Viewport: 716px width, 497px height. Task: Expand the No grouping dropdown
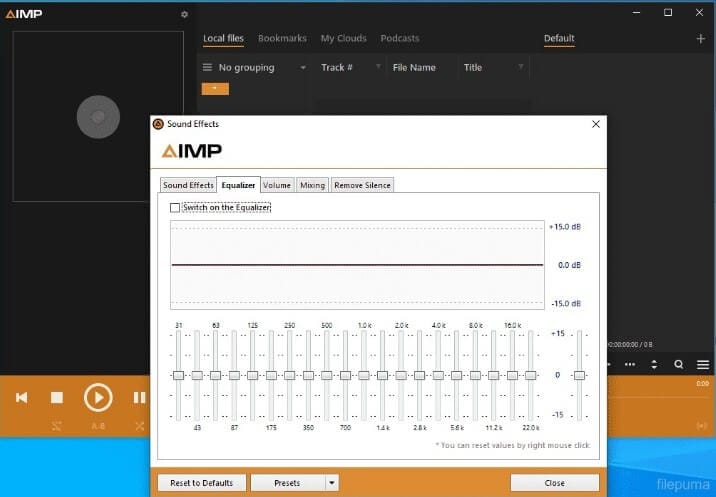click(x=303, y=68)
